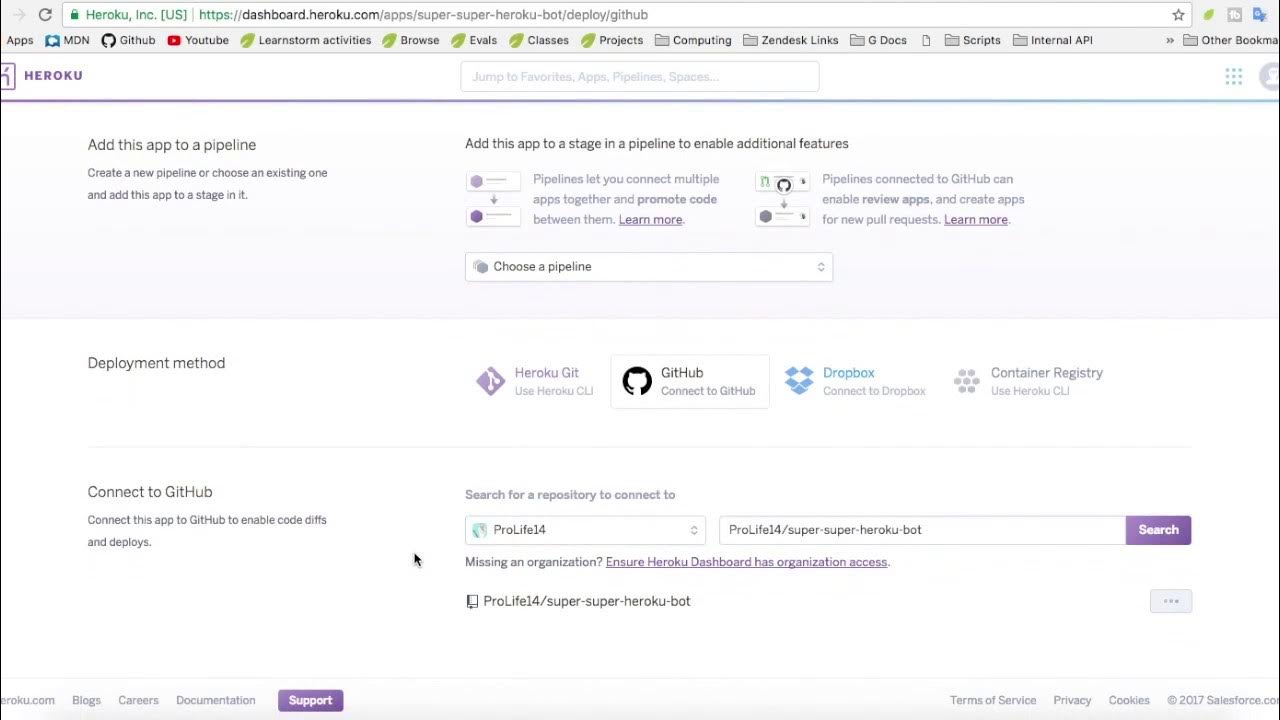Open the Heroku logo home link
The height and width of the screenshot is (720, 1280).
(x=42, y=76)
